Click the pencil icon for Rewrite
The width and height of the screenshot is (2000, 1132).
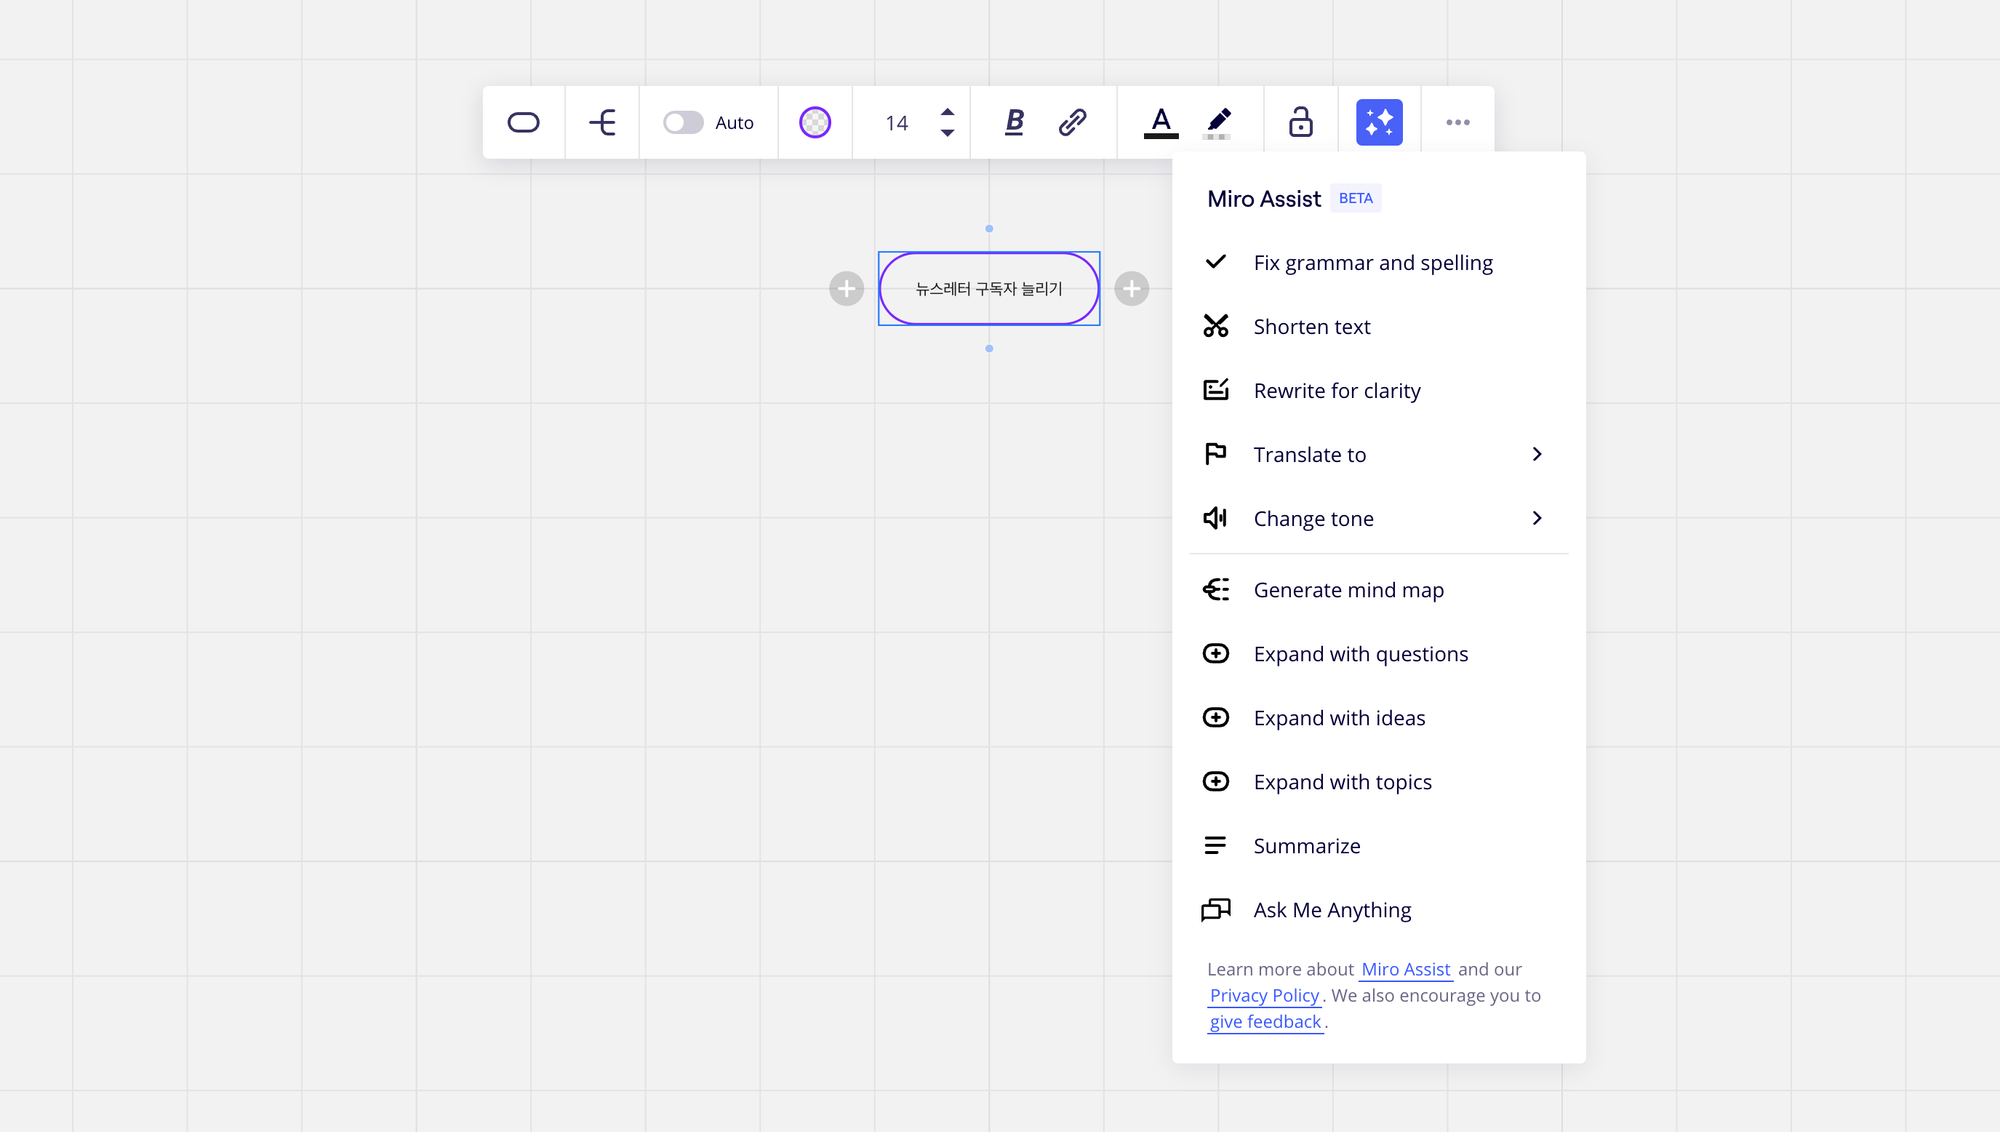pyautogui.click(x=1215, y=390)
